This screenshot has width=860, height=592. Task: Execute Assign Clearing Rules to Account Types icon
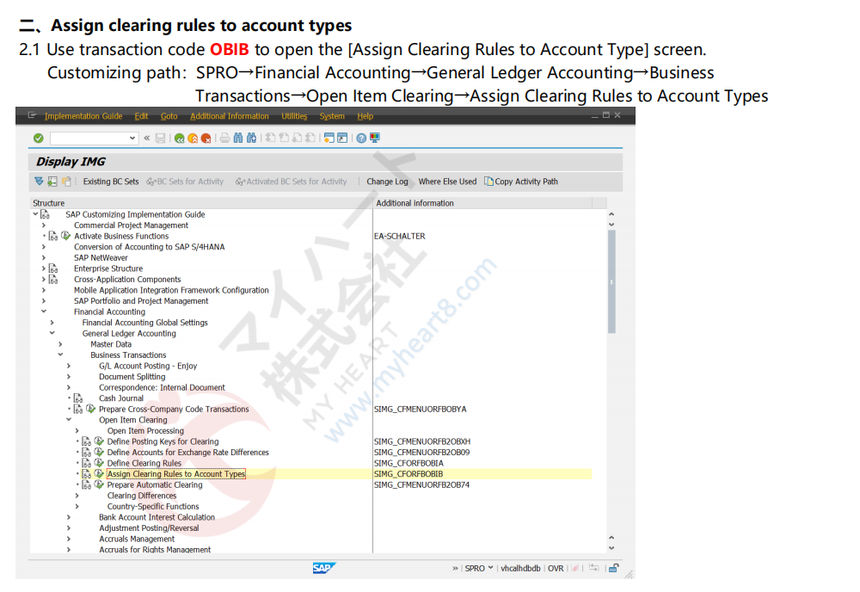(x=99, y=474)
